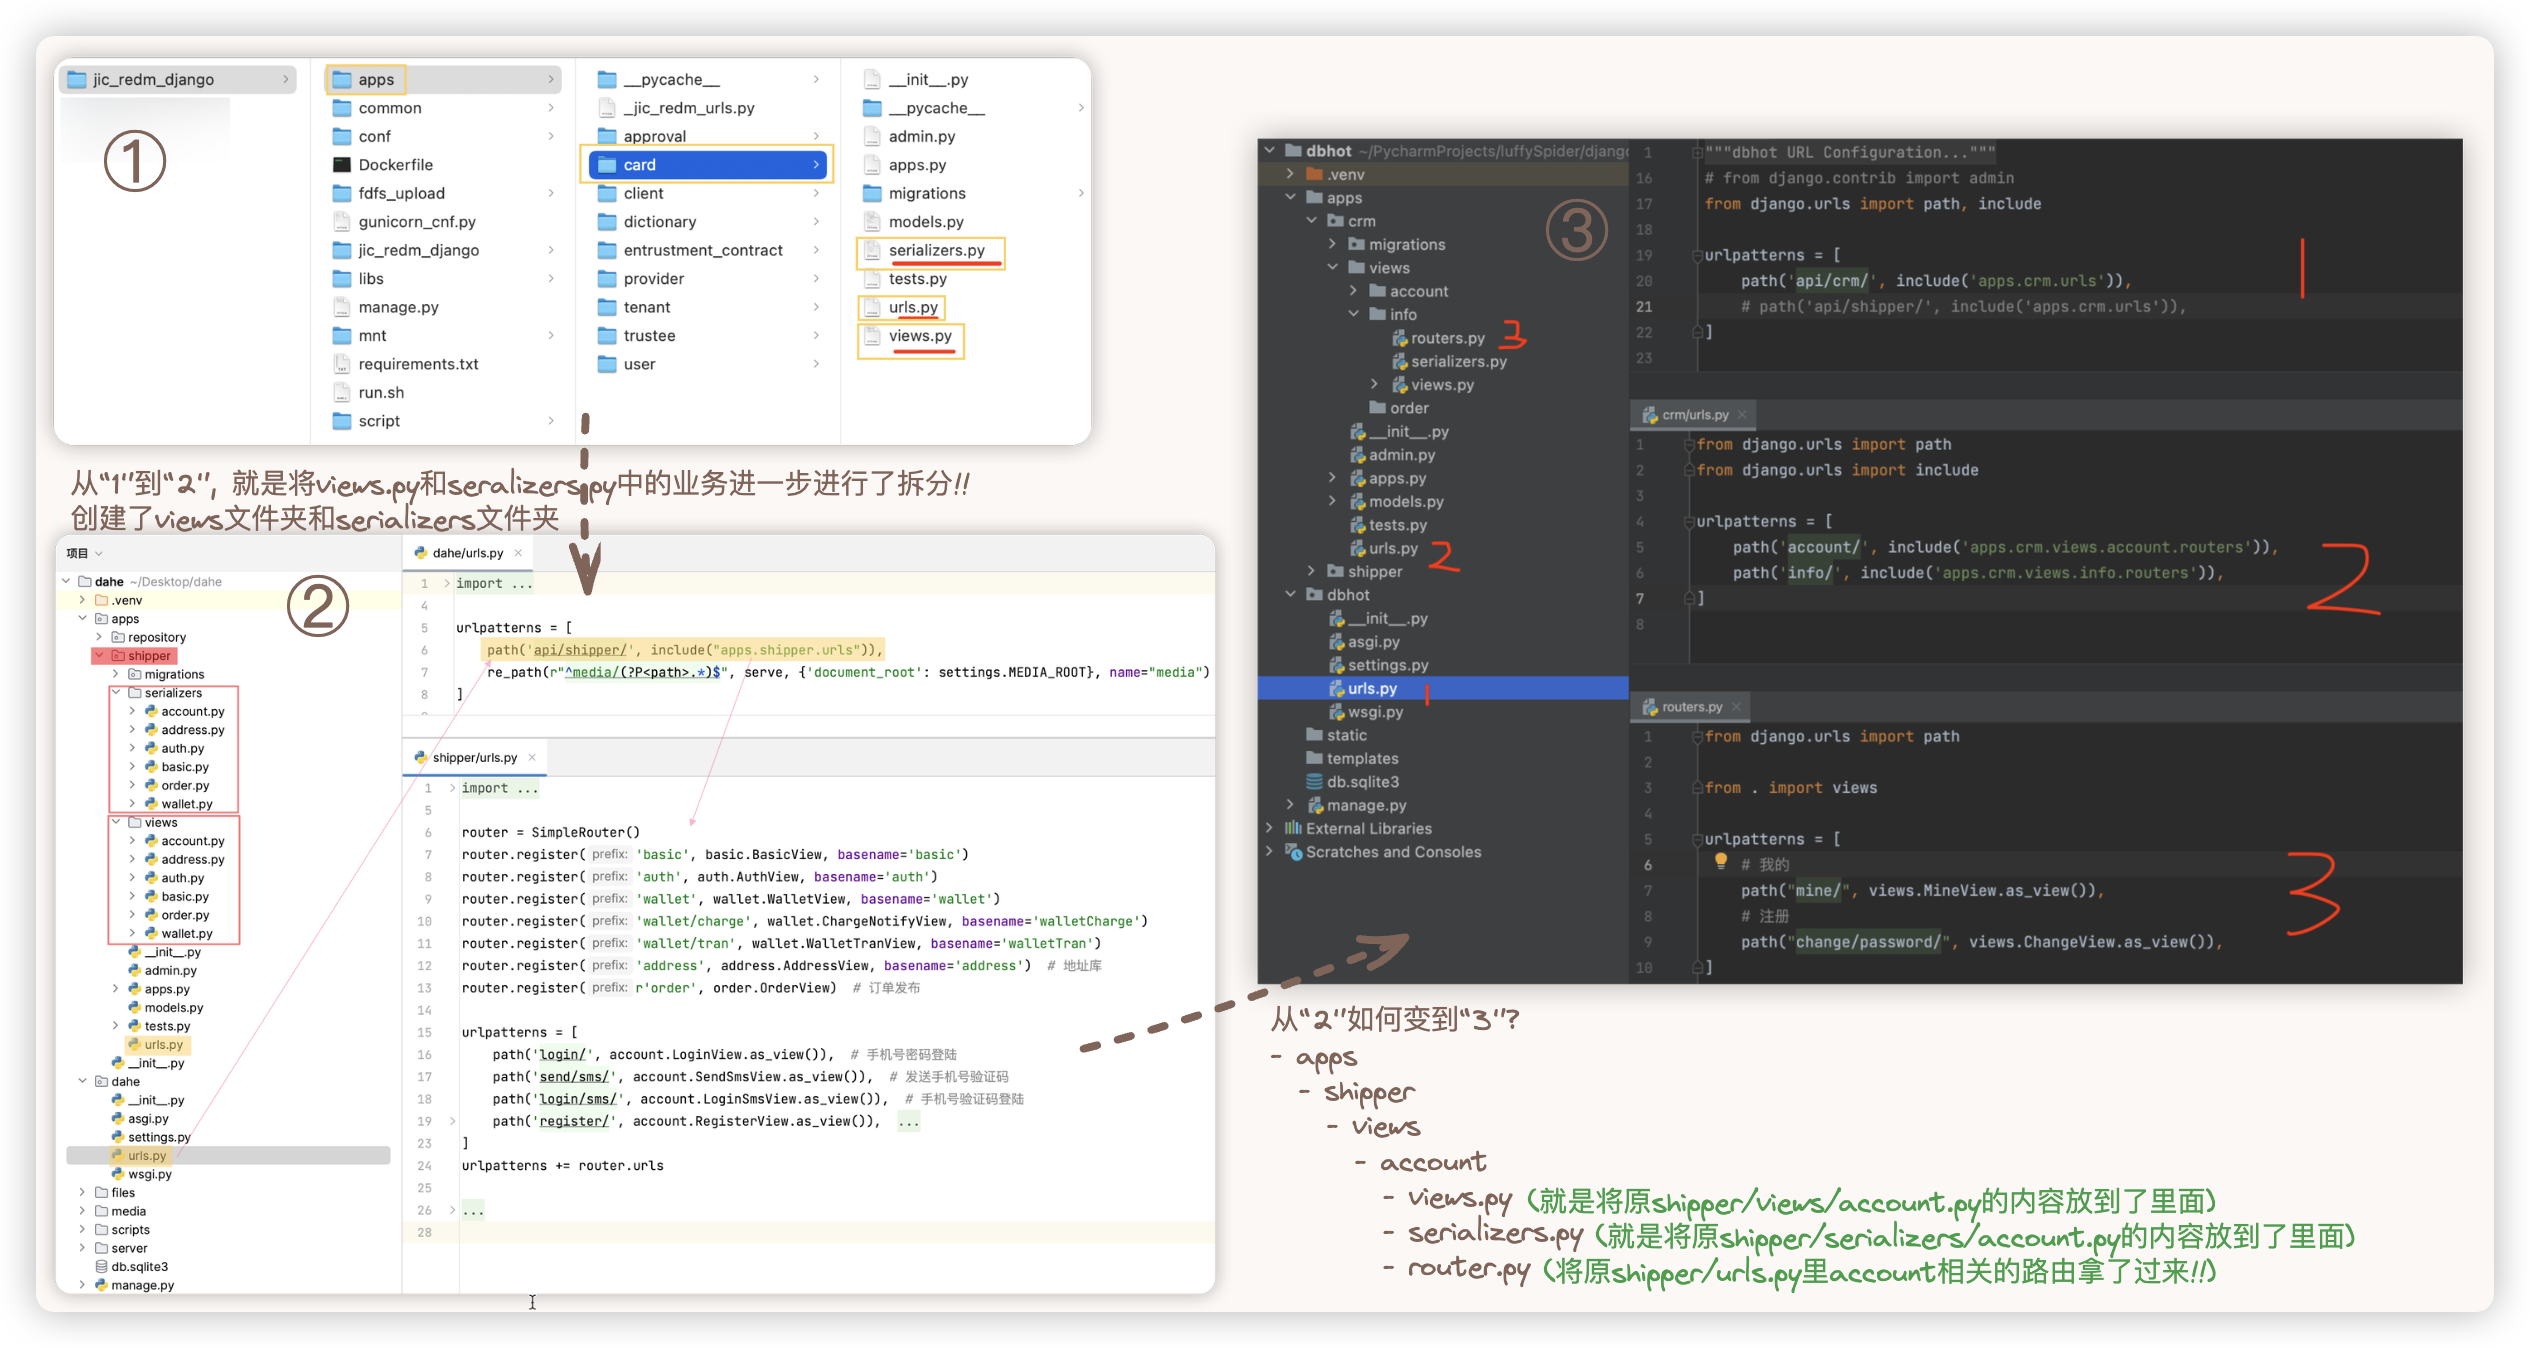Click the python icon beside manage.py in dahe tree

pyautogui.click(x=101, y=1285)
